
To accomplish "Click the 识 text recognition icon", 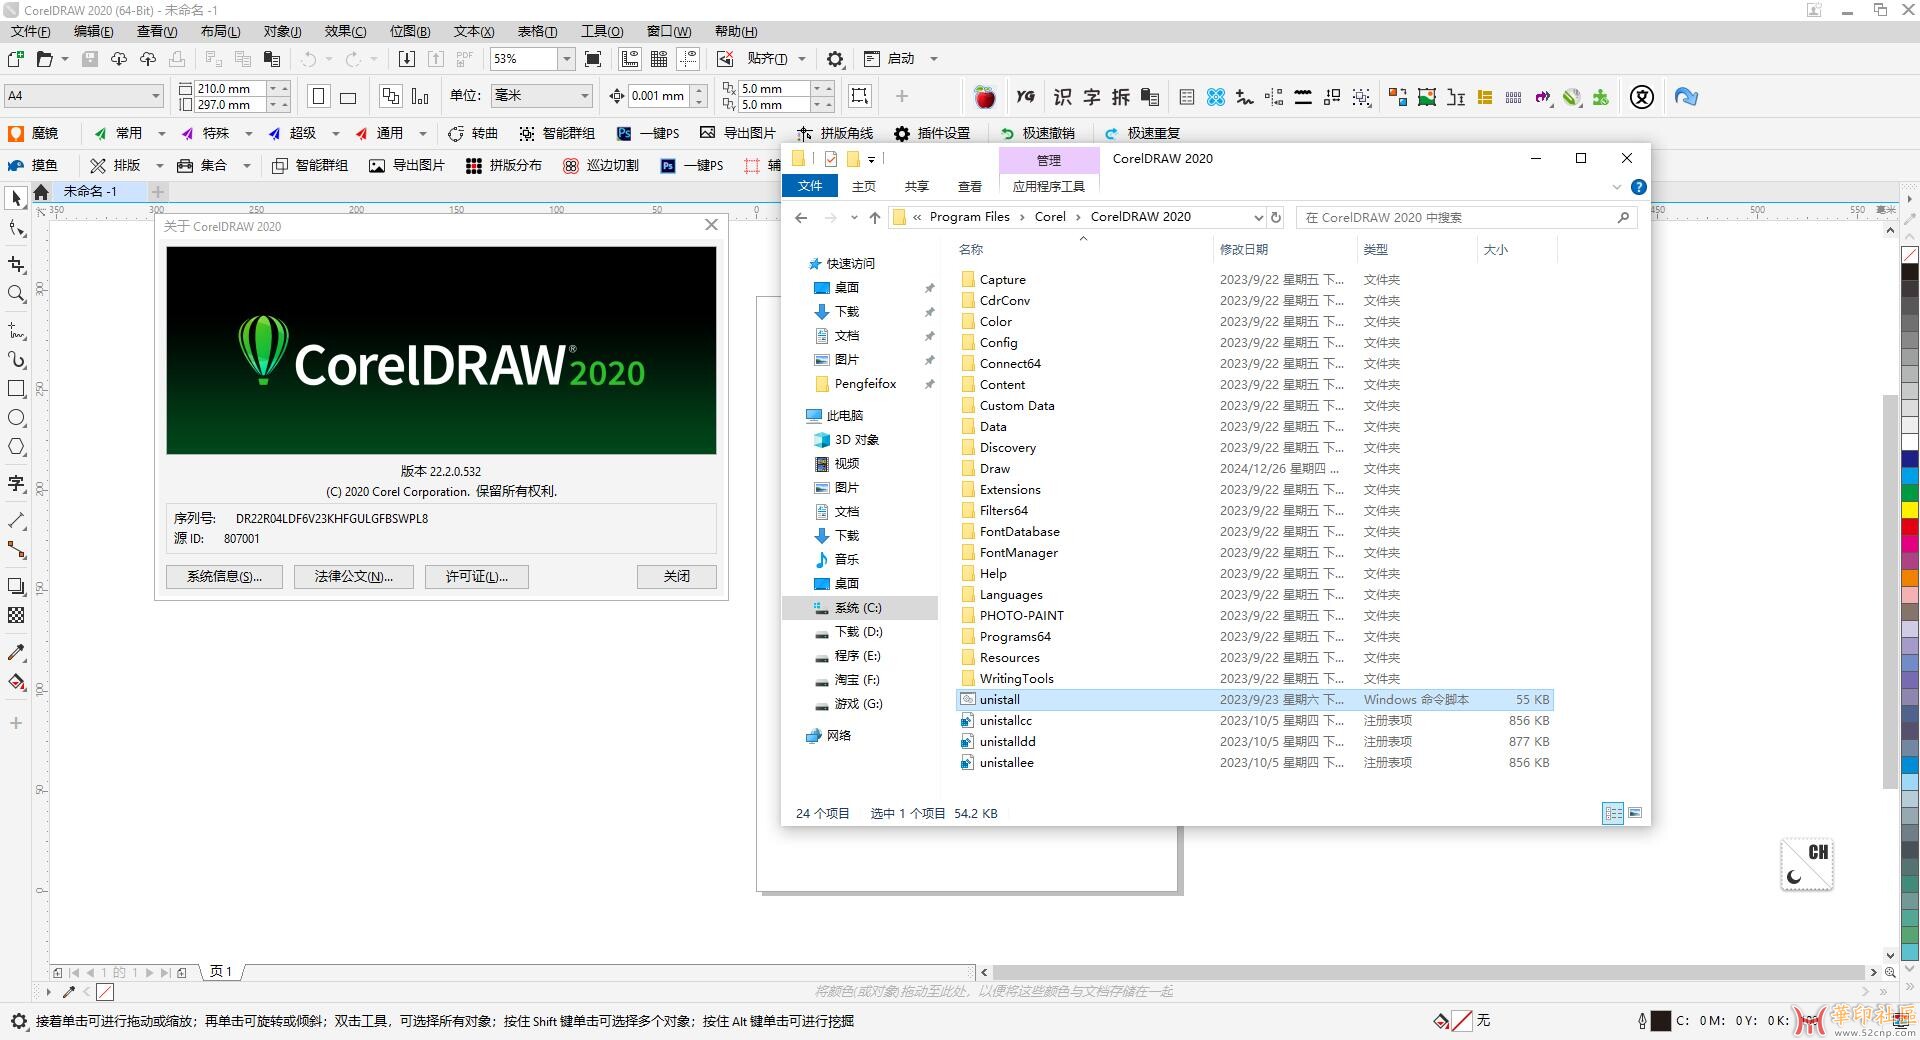I will (1062, 97).
